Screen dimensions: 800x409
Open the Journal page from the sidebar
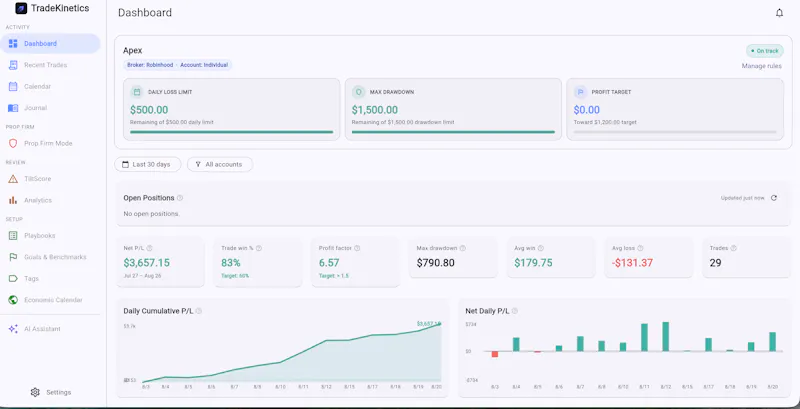click(51, 108)
